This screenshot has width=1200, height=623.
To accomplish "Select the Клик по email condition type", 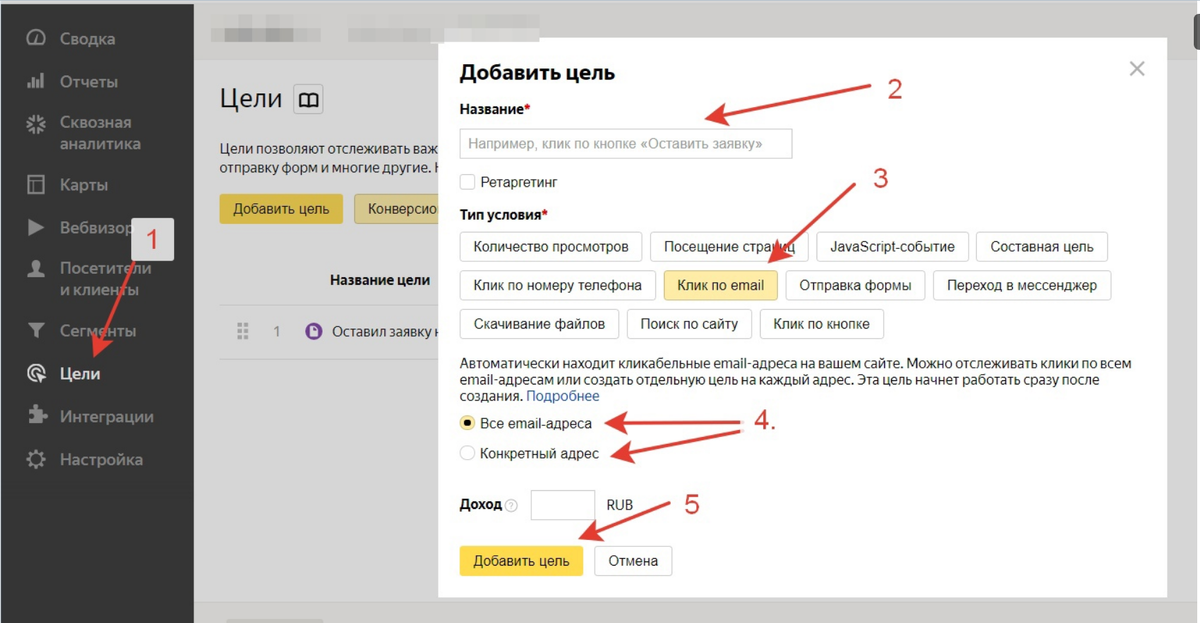I will (721, 285).
